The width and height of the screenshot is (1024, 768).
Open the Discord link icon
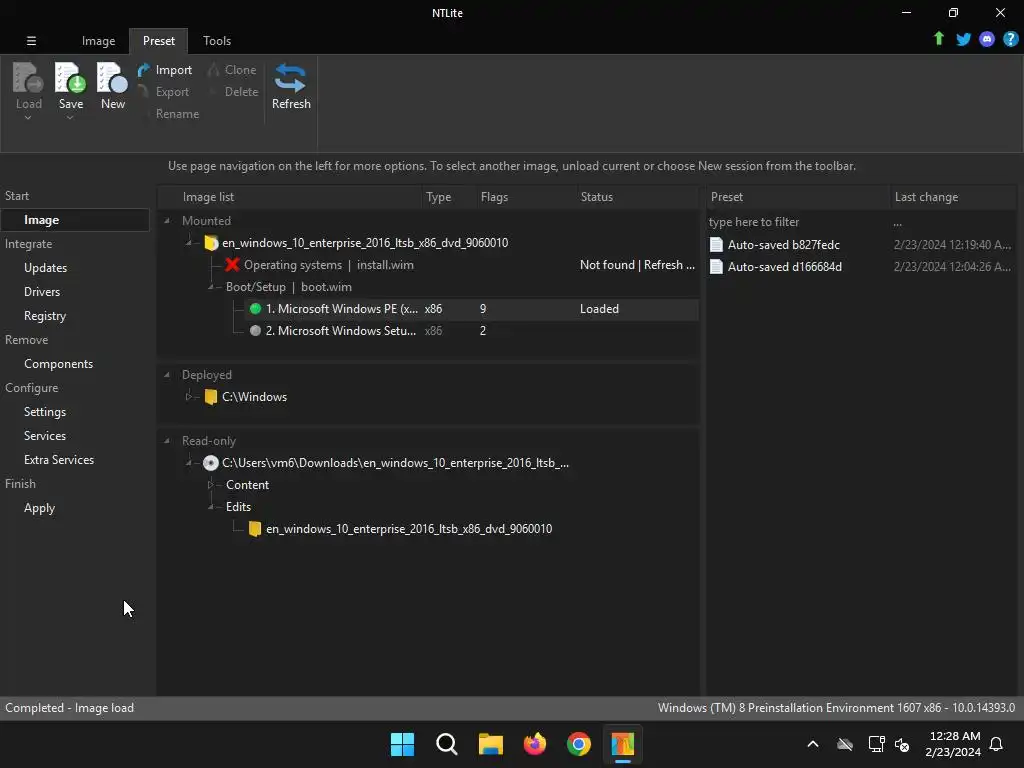point(987,39)
